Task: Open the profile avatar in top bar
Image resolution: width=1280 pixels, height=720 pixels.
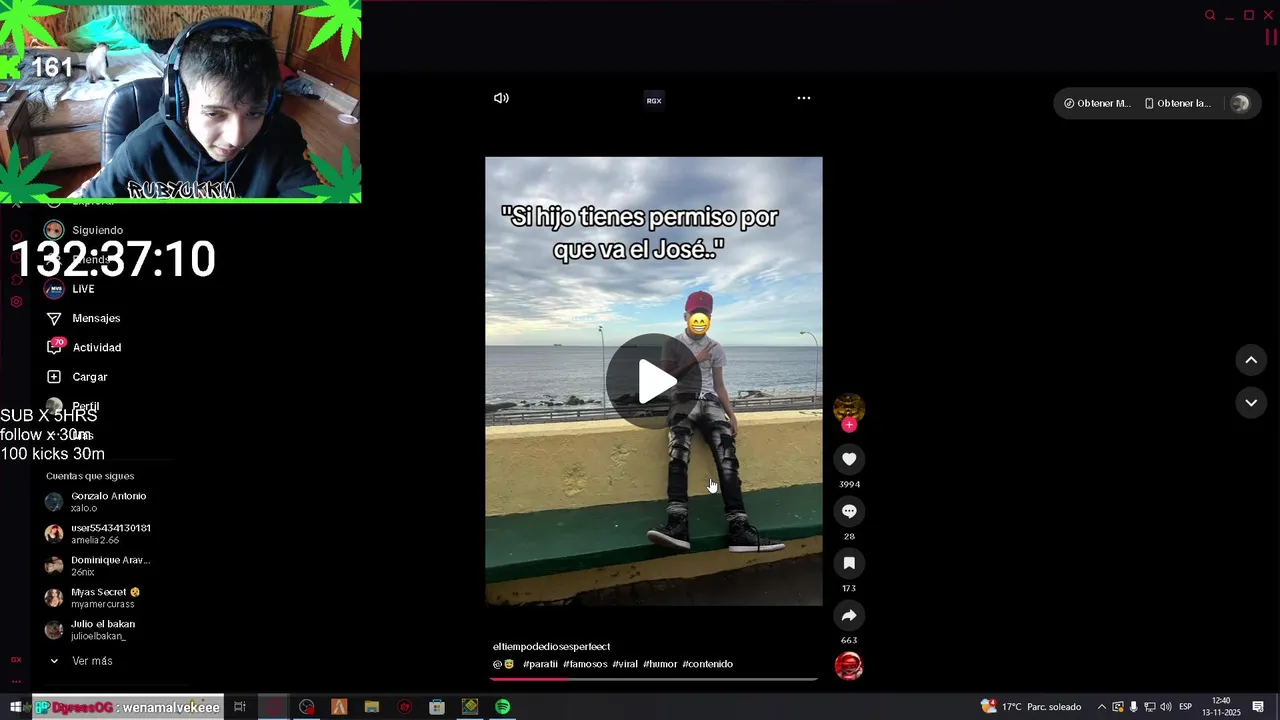Action: (1240, 103)
